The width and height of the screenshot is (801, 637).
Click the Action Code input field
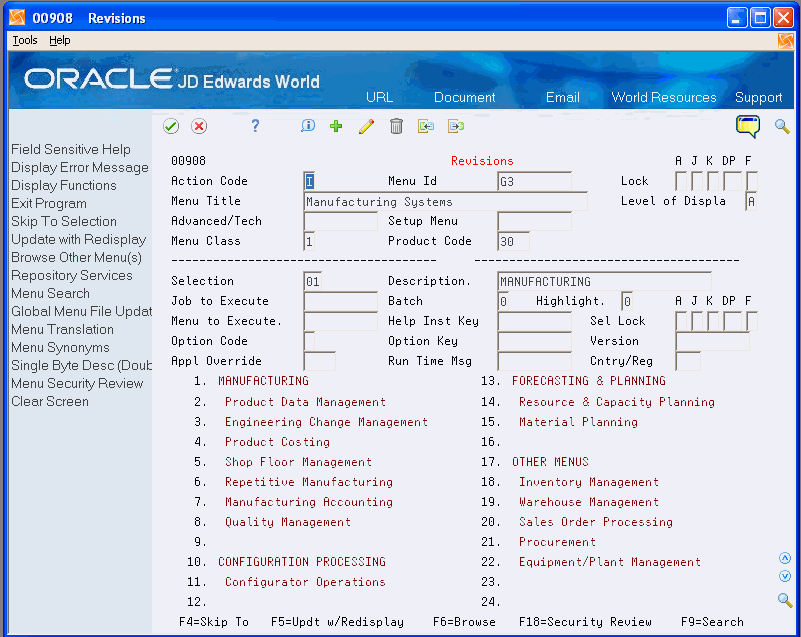(310, 181)
